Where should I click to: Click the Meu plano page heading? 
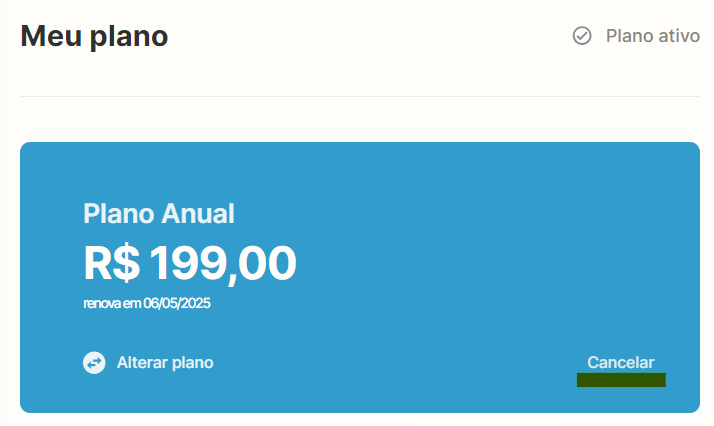pyautogui.click(x=94, y=36)
